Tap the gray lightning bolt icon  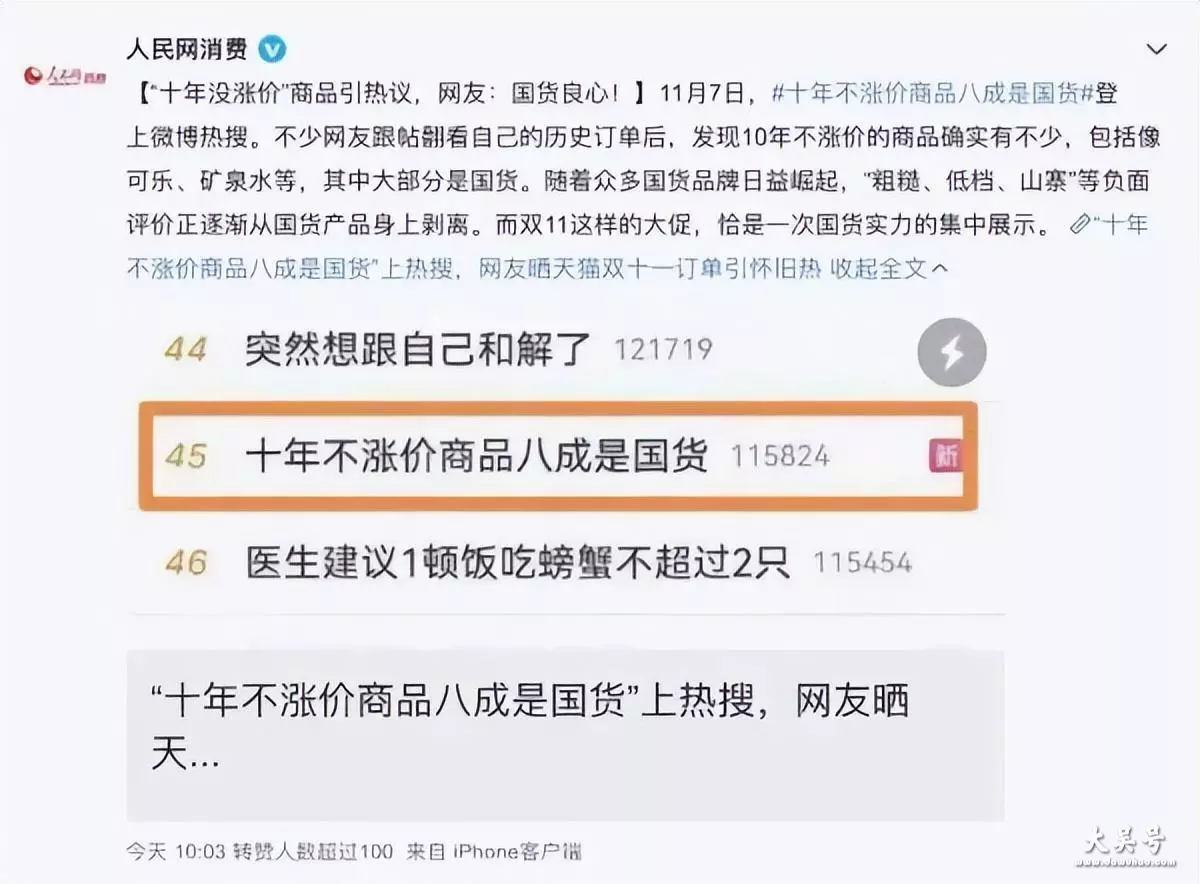click(952, 352)
